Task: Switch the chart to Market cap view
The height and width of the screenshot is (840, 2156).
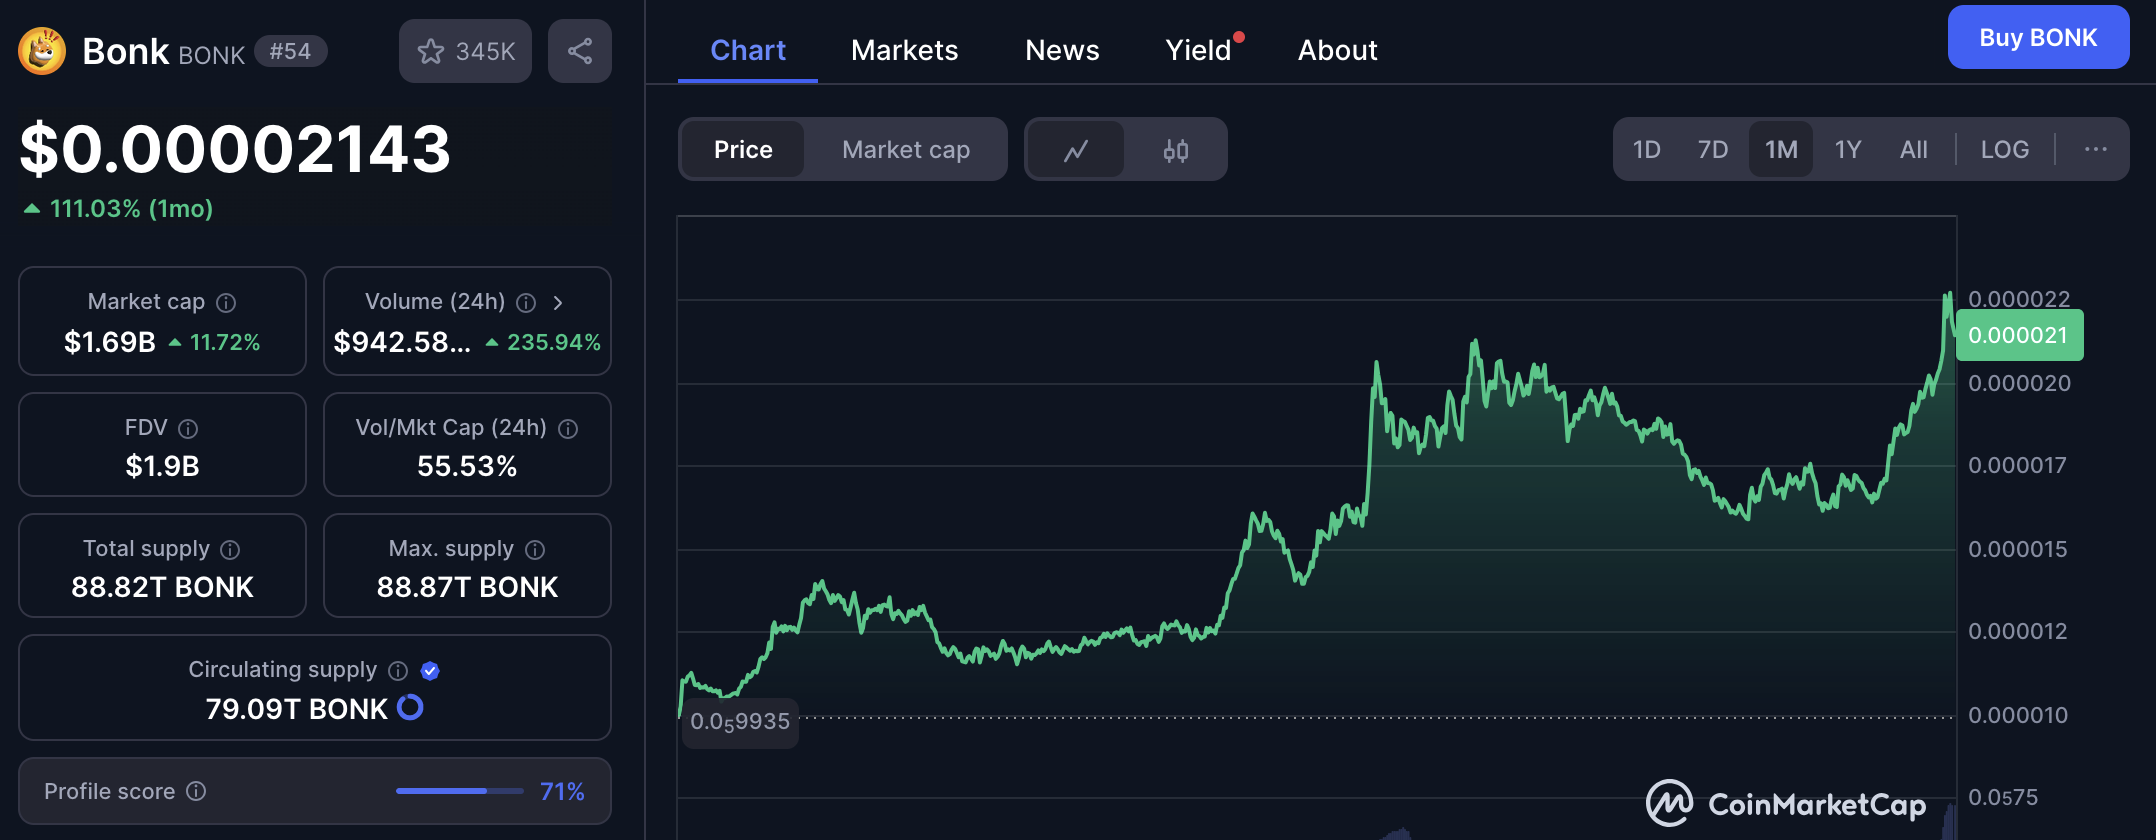Action: (x=905, y=149)
